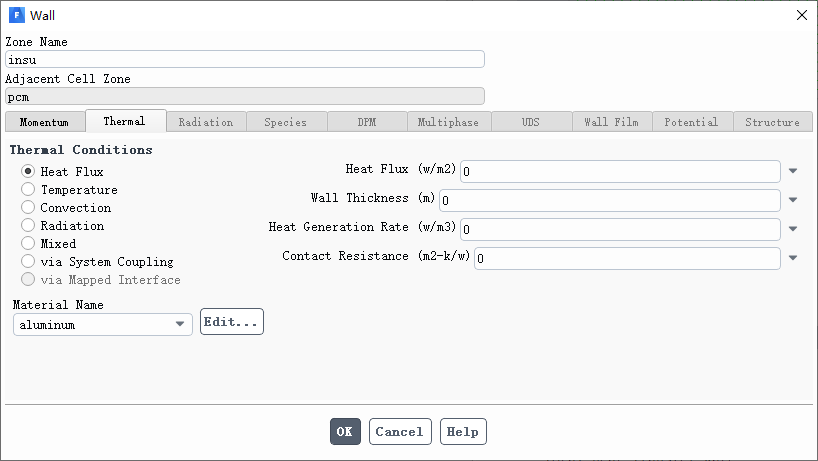Select the Temperature thermal condition
The height and width of the screenshot is (461, 818).
(x=28, y=189)
